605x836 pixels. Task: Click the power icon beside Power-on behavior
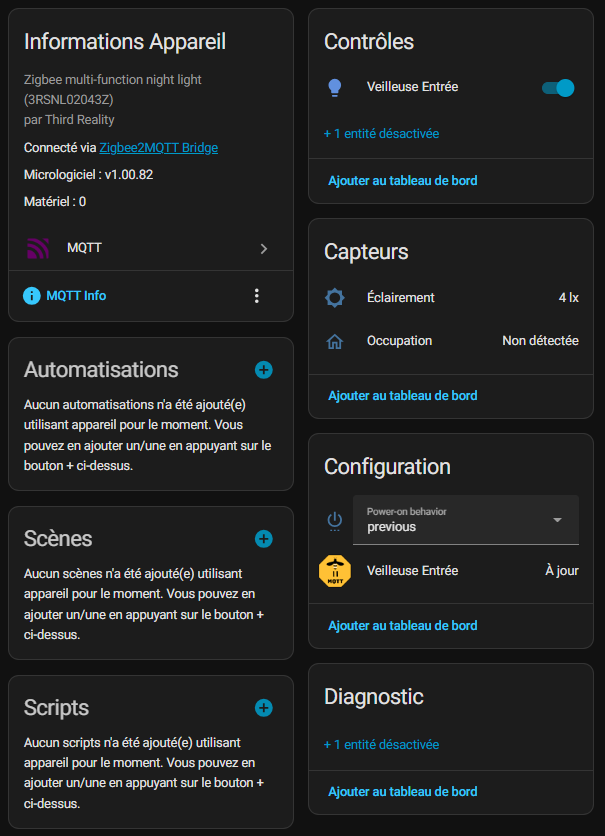click(335, 520)
